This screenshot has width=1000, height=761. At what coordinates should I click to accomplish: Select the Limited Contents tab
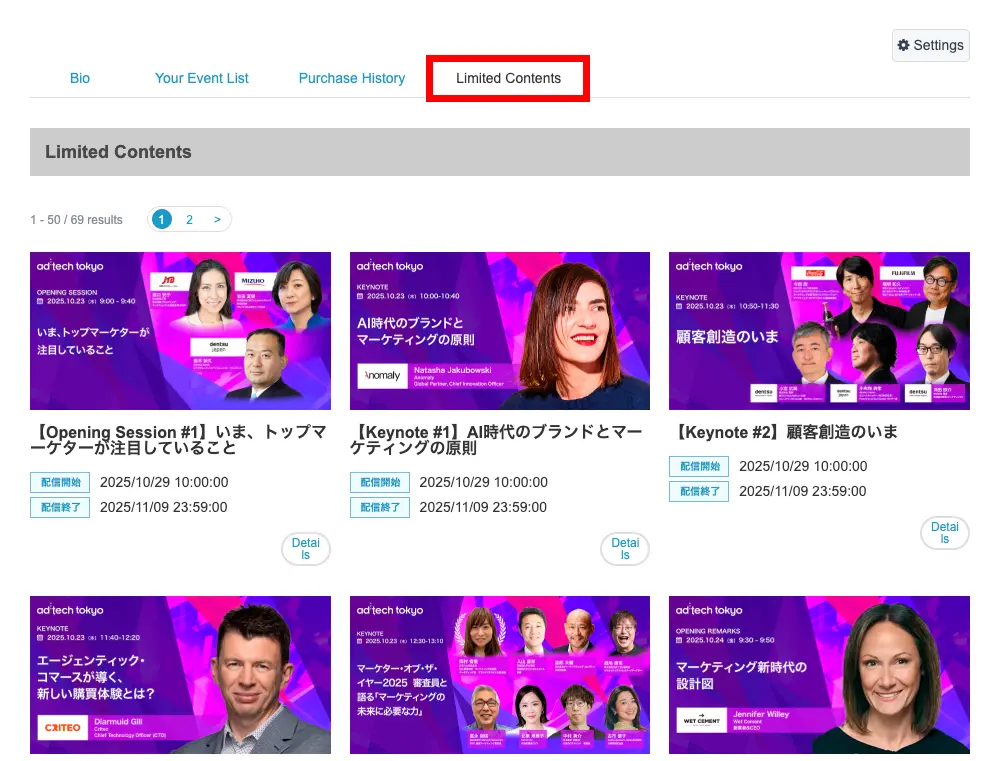point(507,78)
